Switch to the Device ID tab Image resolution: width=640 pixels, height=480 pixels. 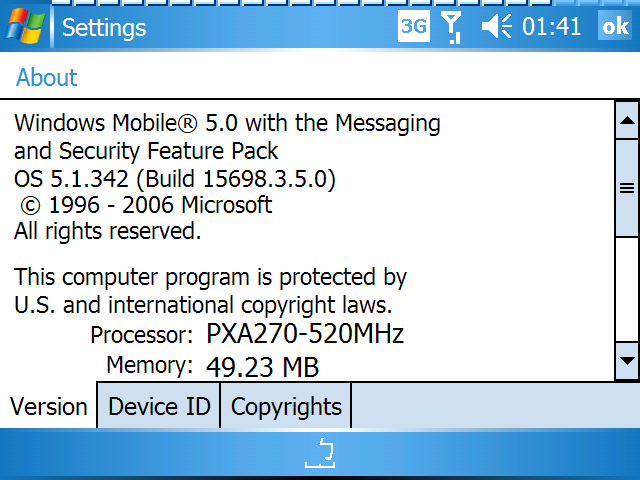[159, 406]
